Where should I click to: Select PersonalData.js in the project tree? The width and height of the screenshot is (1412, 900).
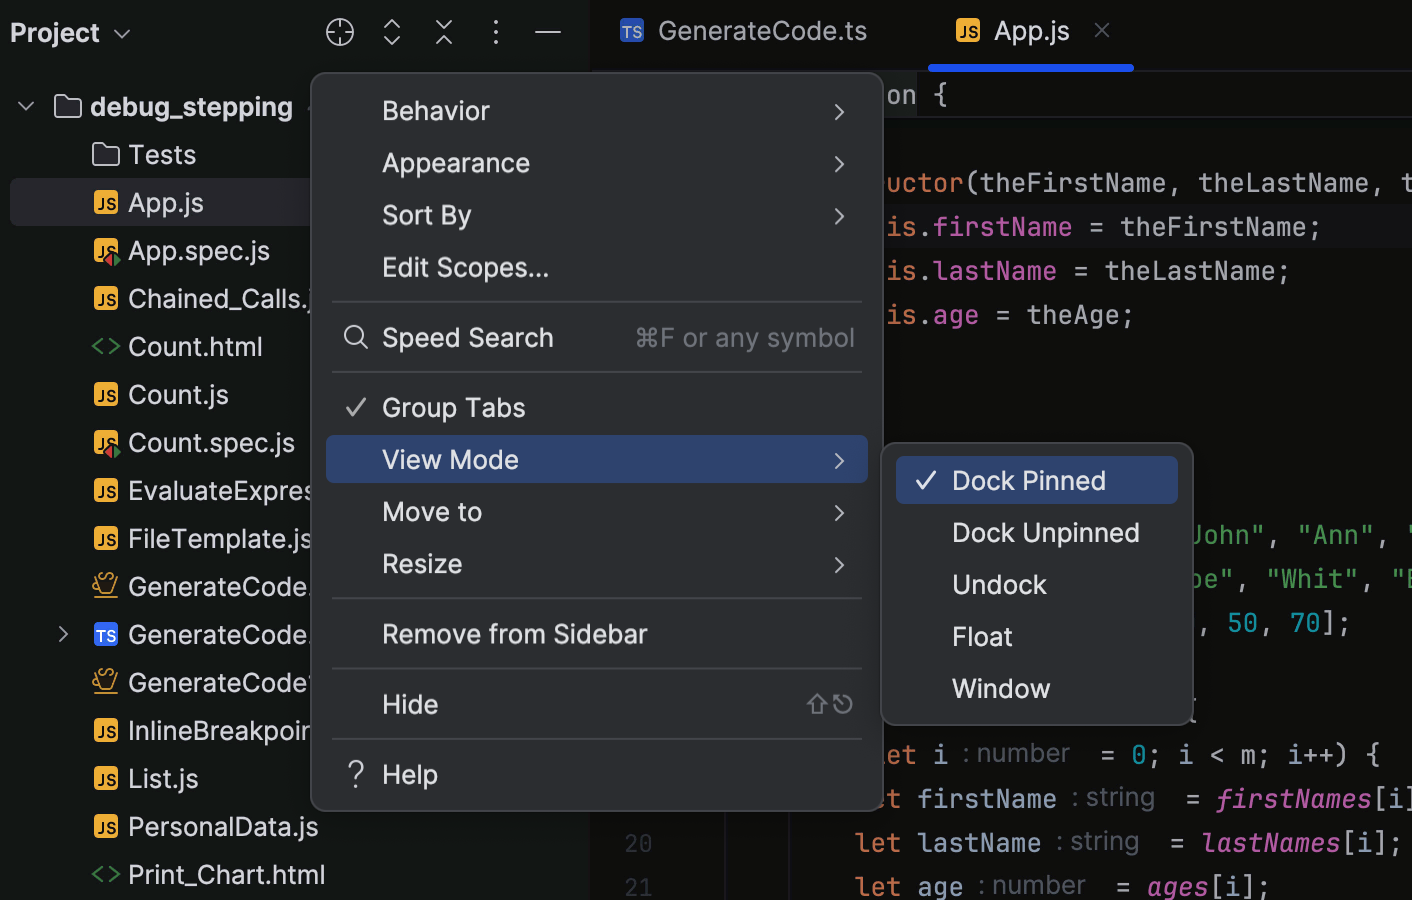pos(222,827)
